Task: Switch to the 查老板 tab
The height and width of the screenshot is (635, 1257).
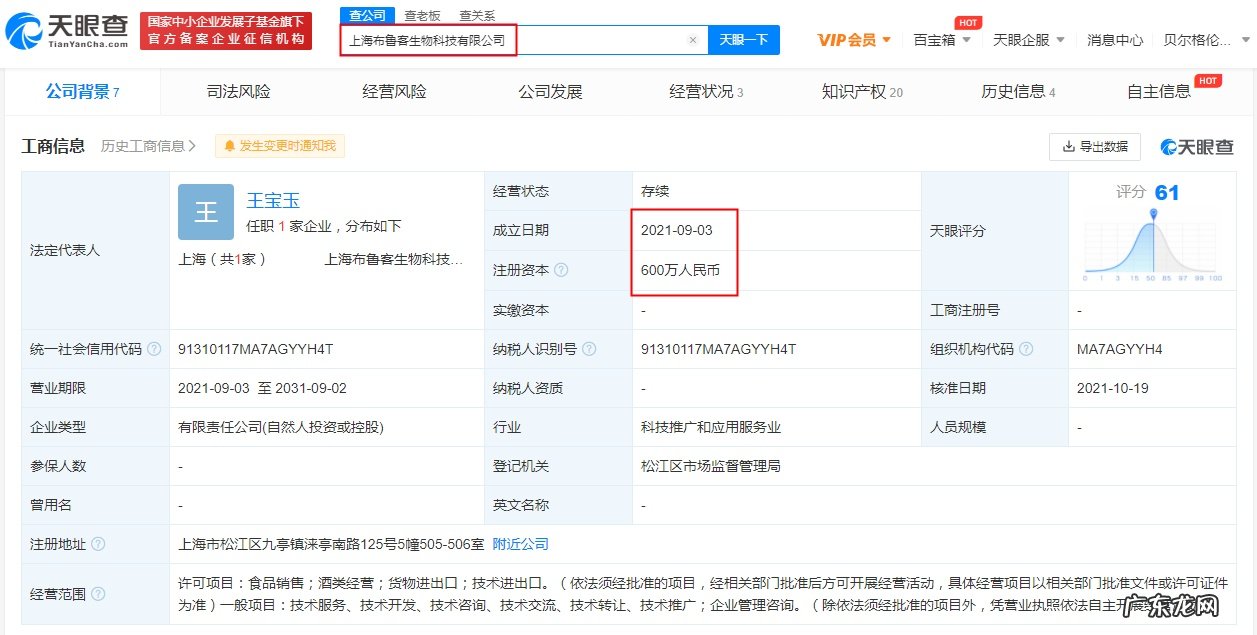Action: tap(420, 15)
